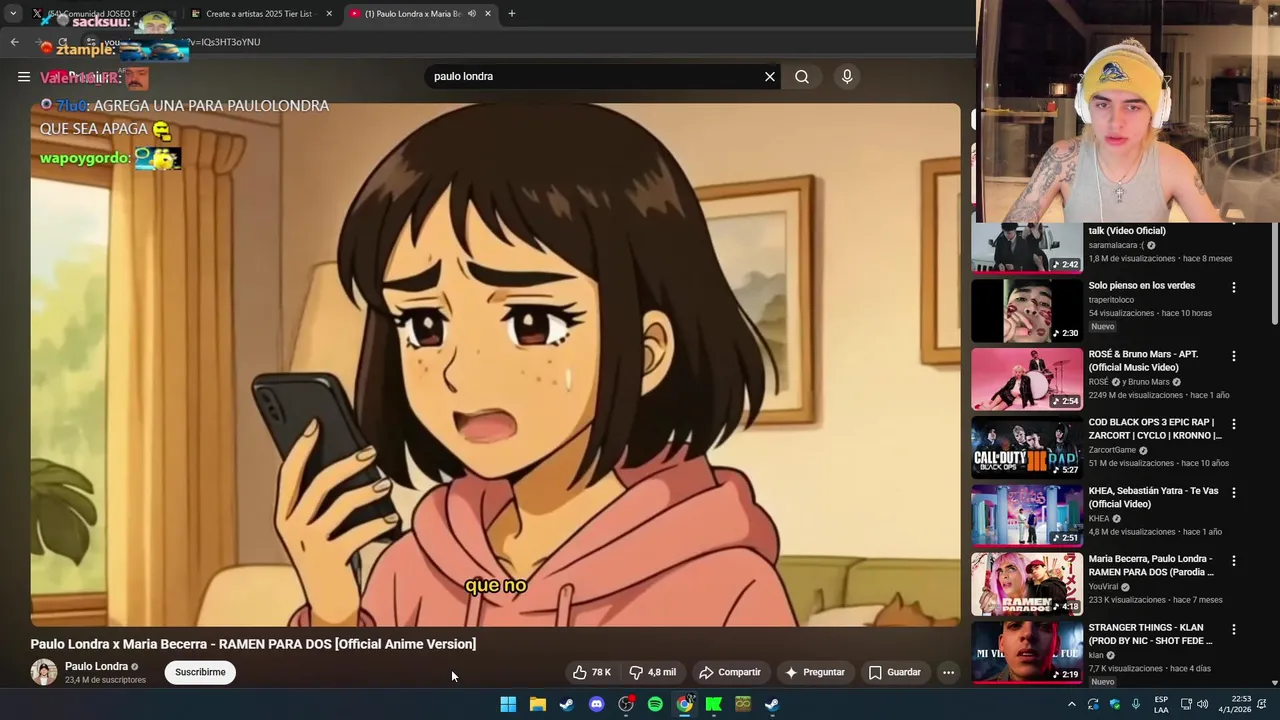The image size is (1280, 720).
Task: Open options menu for KHEA Te Vas
Action: pyautogui.click(x=1233, y=492)
